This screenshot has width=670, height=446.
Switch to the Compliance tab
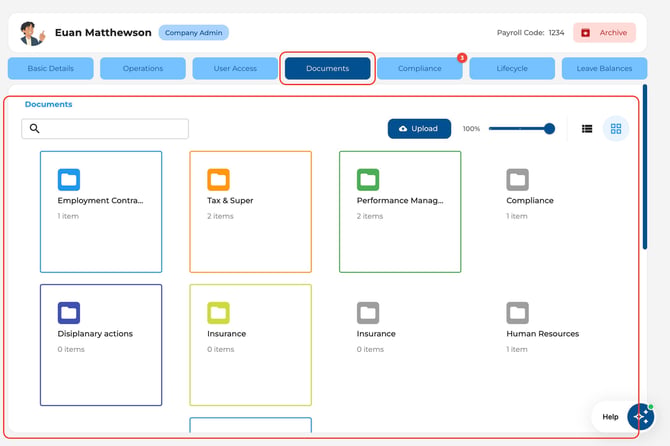pyautogui.click(x=420, y=68)
